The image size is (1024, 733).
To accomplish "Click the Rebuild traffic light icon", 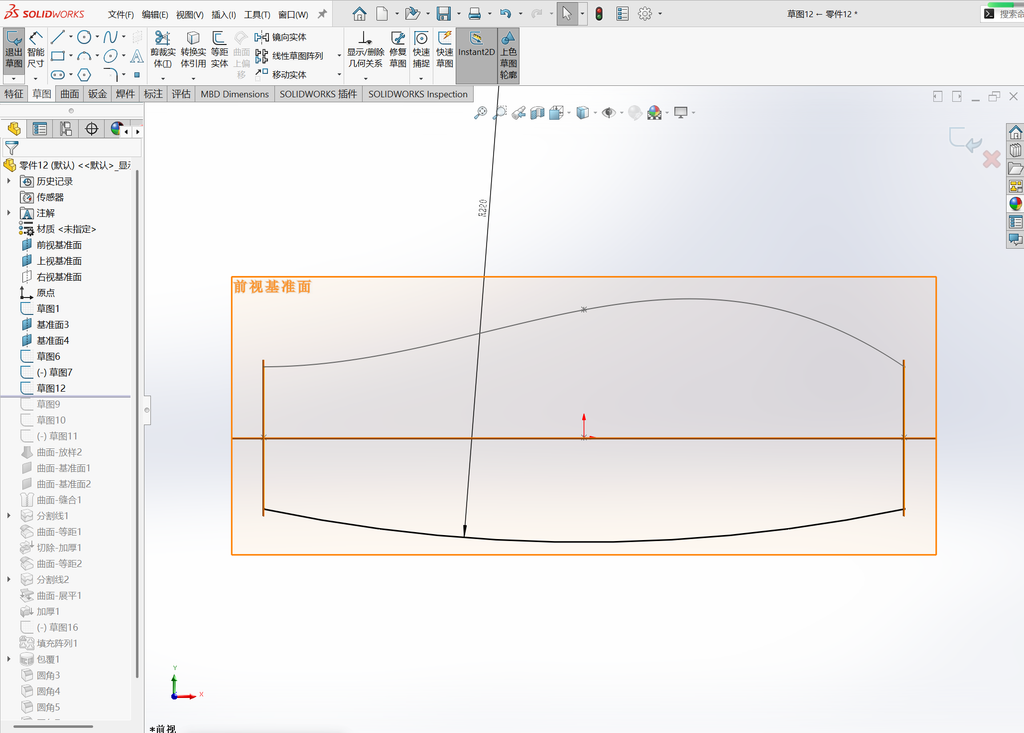I will (599, 14).
